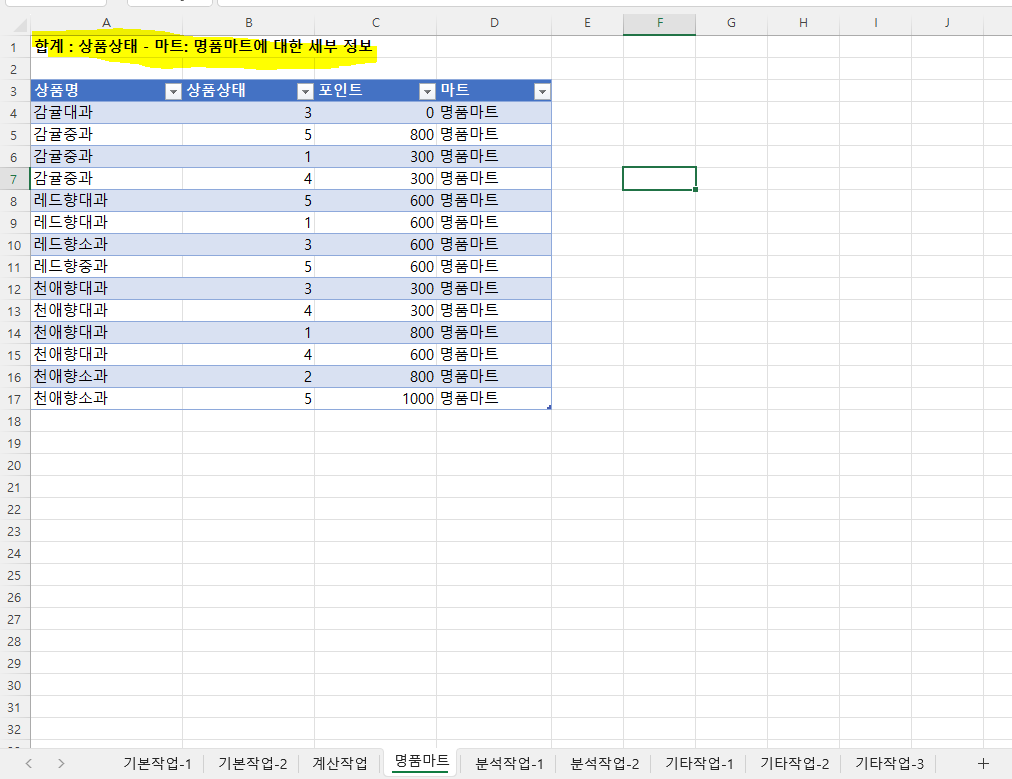Expand the 마트 filter dropdown
Image resolution: width=1012 pixels, height=779 pixels.
click(542, 91)
